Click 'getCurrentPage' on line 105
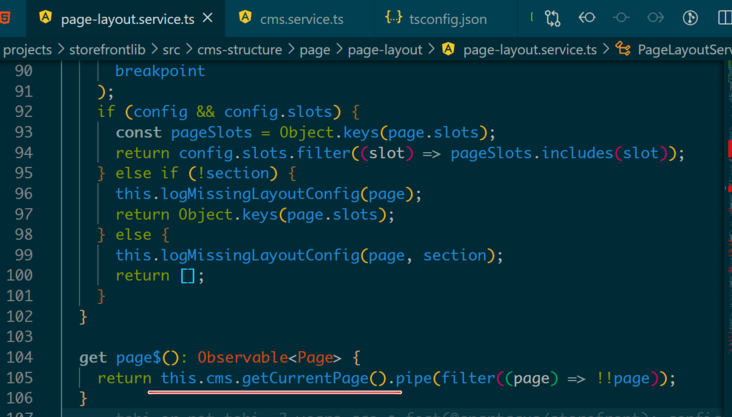Screen dimensions: 732x417 click(x=305, y=378)
